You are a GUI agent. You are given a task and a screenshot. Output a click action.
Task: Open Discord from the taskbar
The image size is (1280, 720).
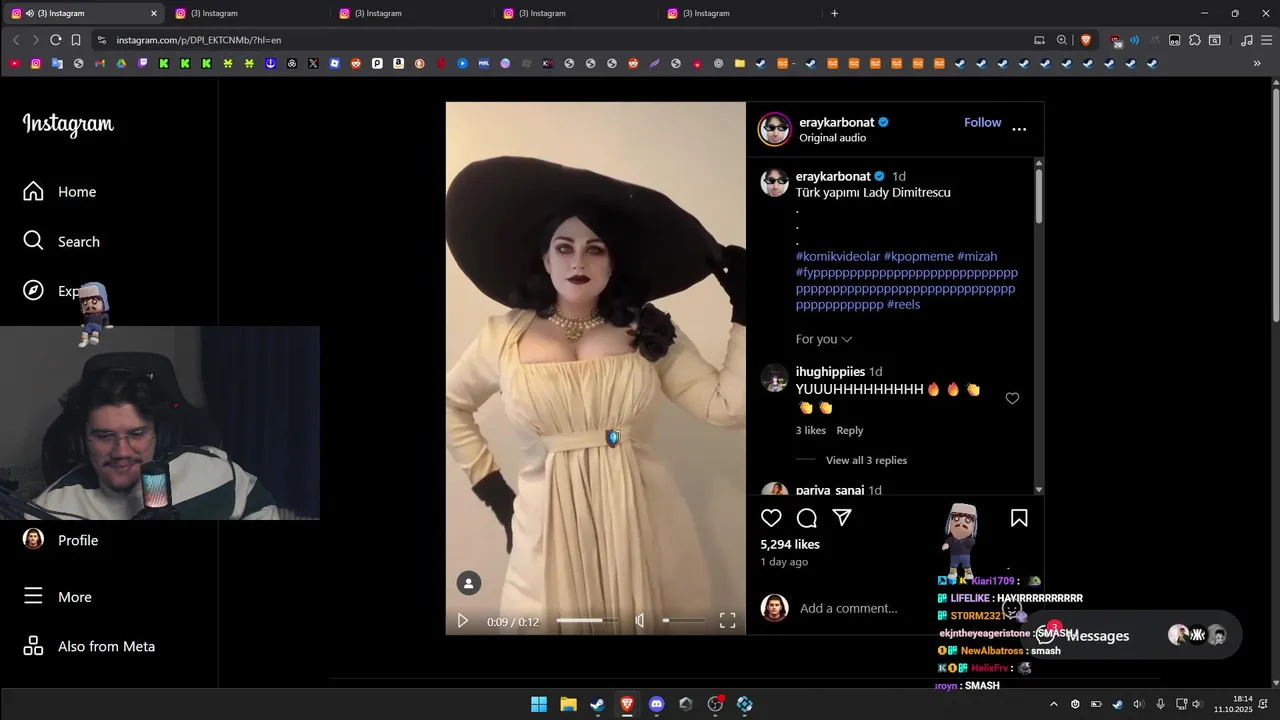pos(656,704)
